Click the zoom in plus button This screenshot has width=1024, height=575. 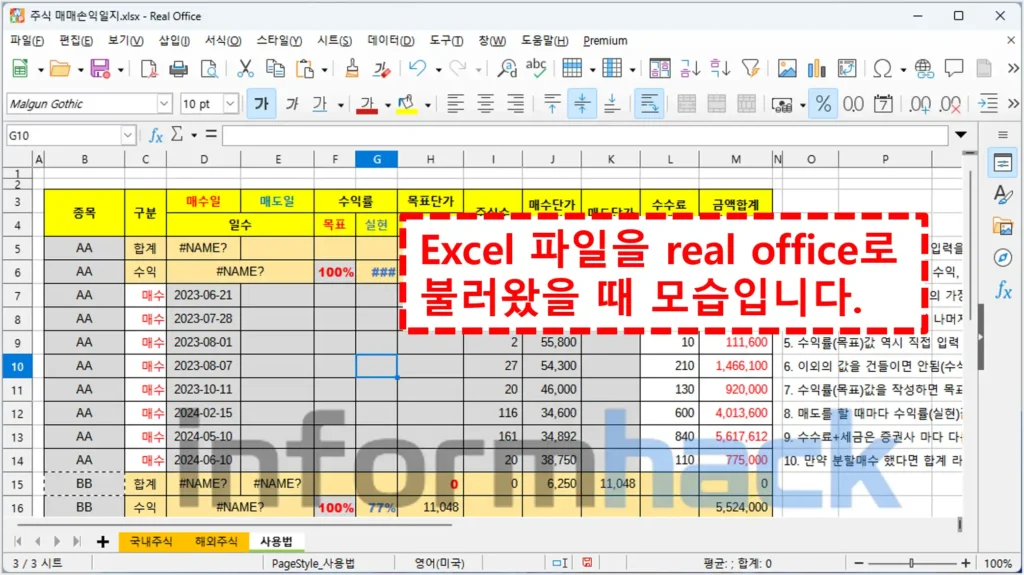pos(965,563)
